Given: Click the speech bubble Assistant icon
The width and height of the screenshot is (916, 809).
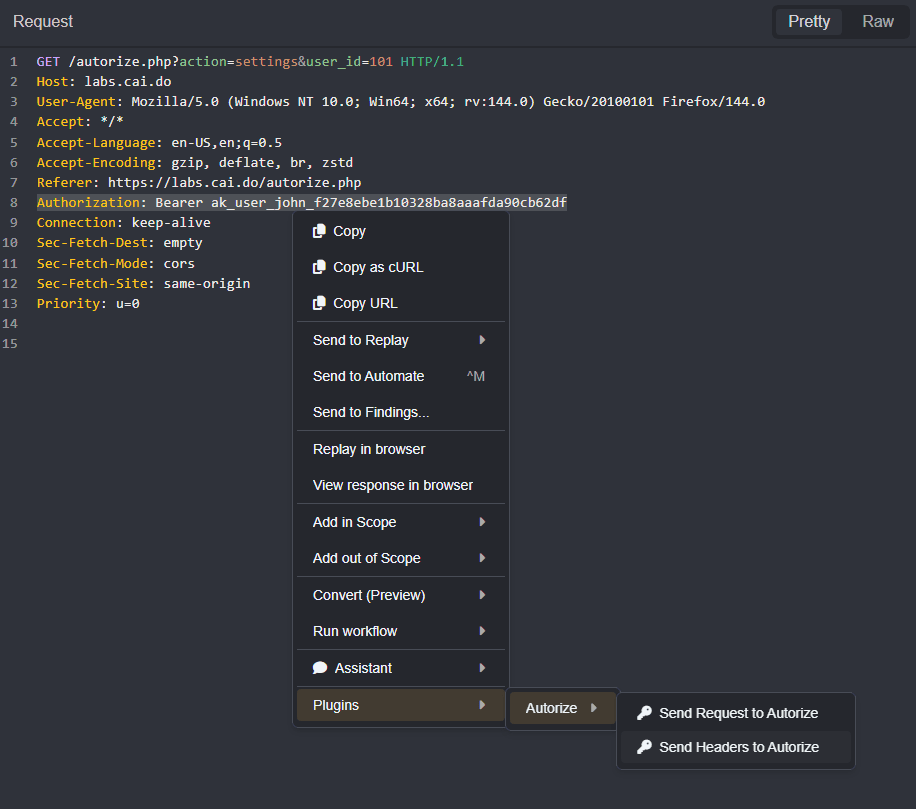Looking at the screenshot, I should [x=320, y=668].
